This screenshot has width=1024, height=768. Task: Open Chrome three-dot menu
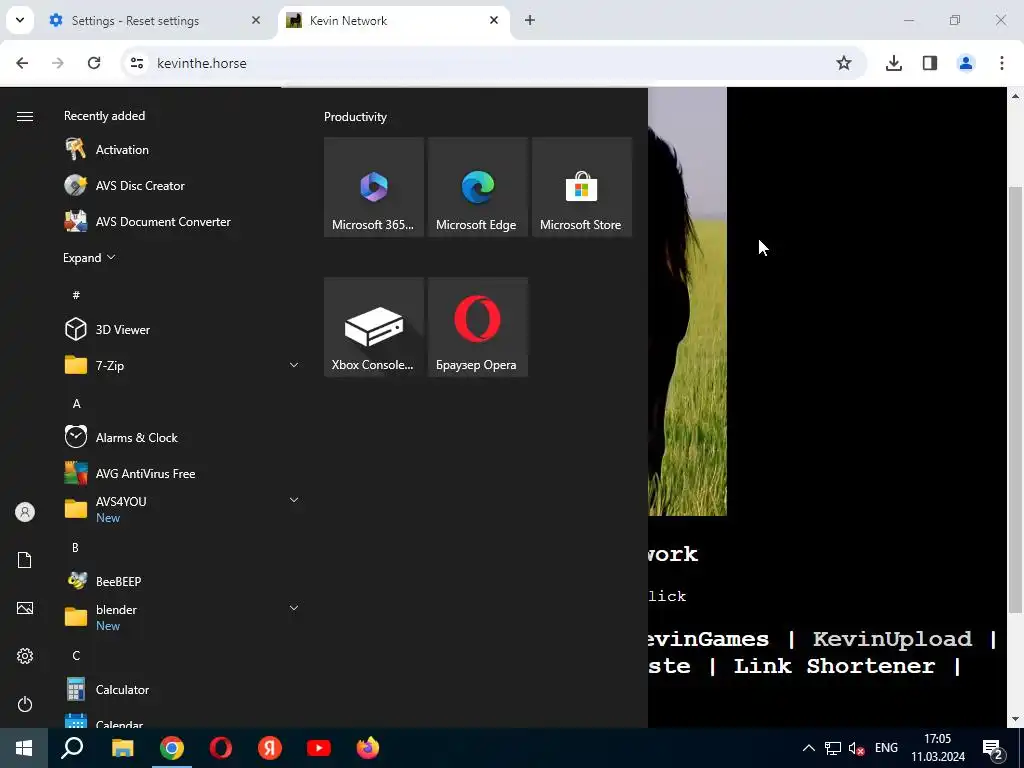(x=1002, y=63)
